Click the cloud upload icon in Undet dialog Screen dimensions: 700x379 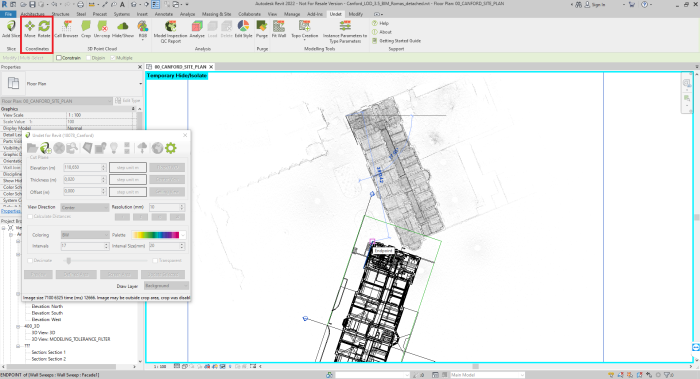(142, 148)
